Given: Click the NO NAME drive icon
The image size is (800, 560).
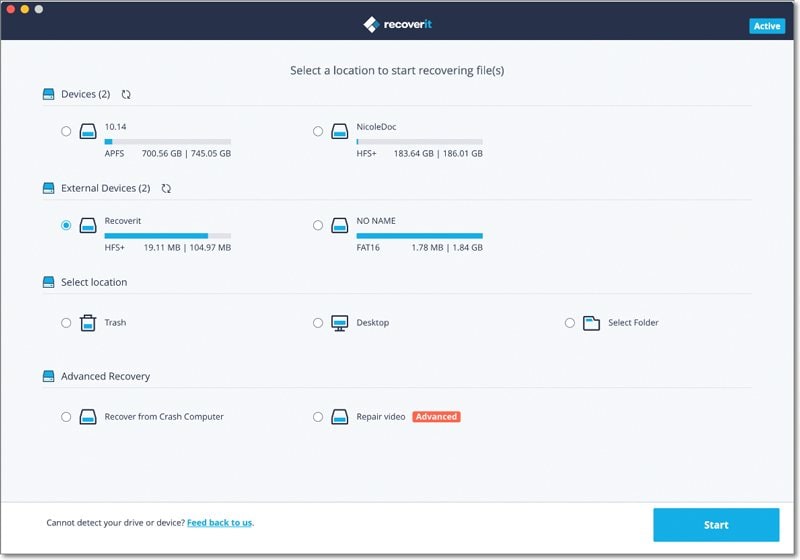Looking at the screenshot, I should pos(340,225).
